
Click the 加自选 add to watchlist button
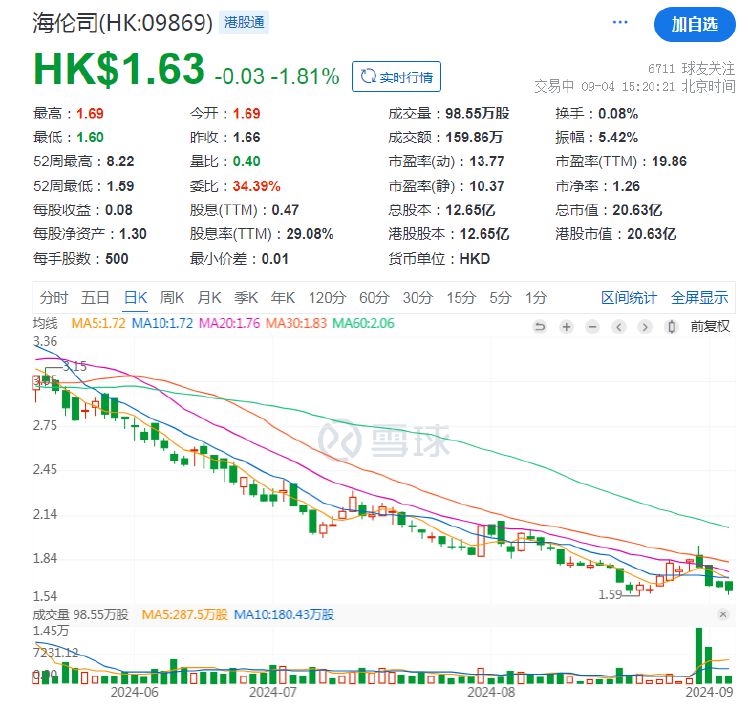tap(695, 24)
